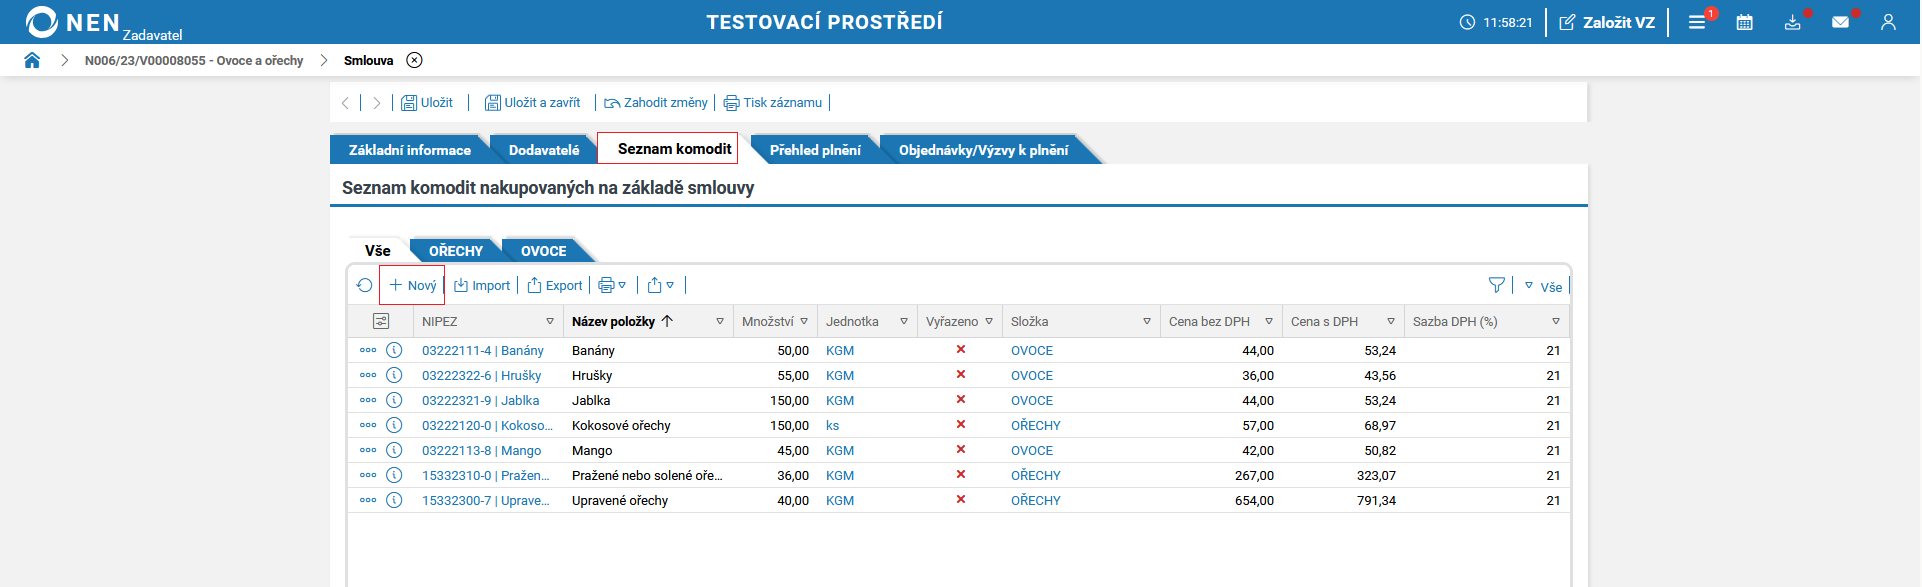
Task: Open row actions menu for Hrušky
Action: point(368,375)
